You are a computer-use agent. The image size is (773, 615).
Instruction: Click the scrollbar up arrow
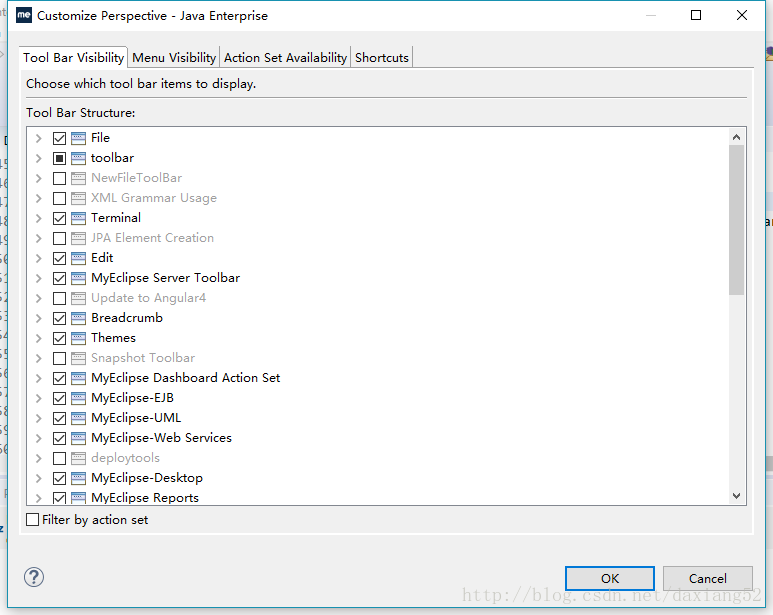click(x=737, y=137)
